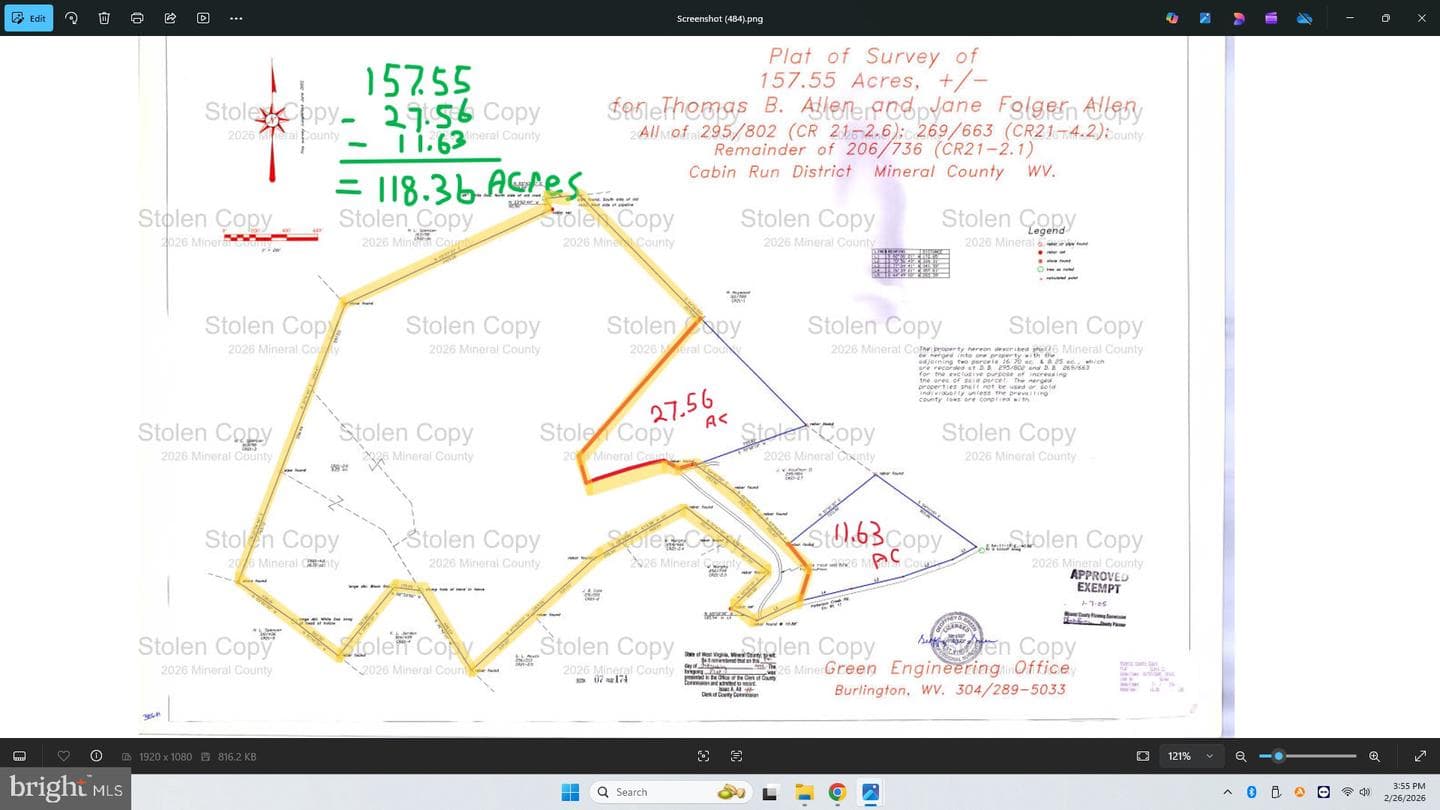Expand the 121% zoom level dropdown
This screenshot has width=1440, height=810.
pos(1192,756)
